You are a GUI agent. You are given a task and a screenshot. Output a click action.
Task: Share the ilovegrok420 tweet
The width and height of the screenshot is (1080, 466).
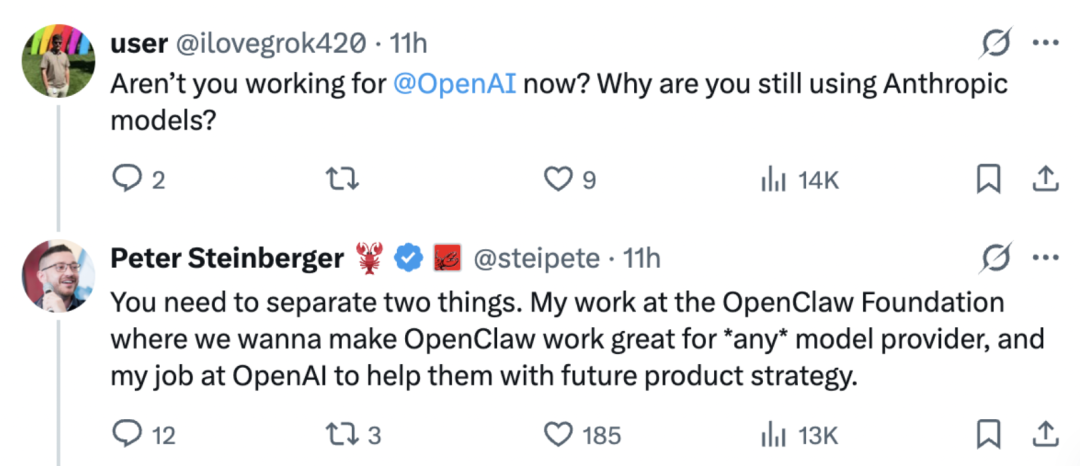coord(1045,179)
